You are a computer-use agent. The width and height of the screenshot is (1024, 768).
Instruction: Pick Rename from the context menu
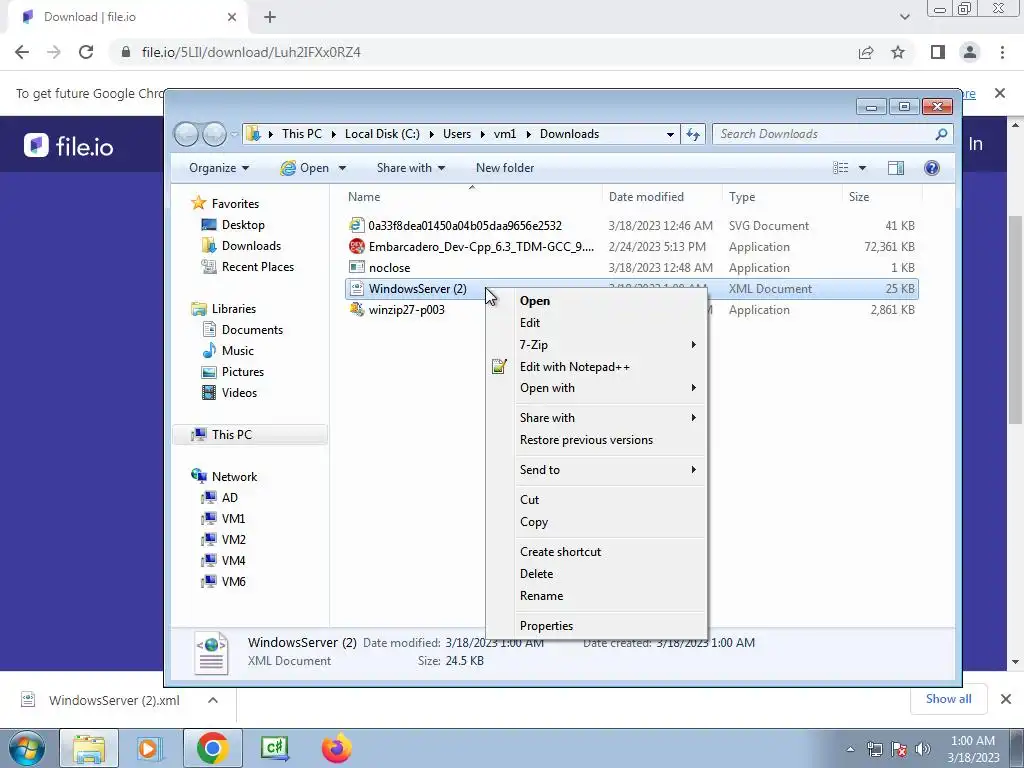coord(541,596)
